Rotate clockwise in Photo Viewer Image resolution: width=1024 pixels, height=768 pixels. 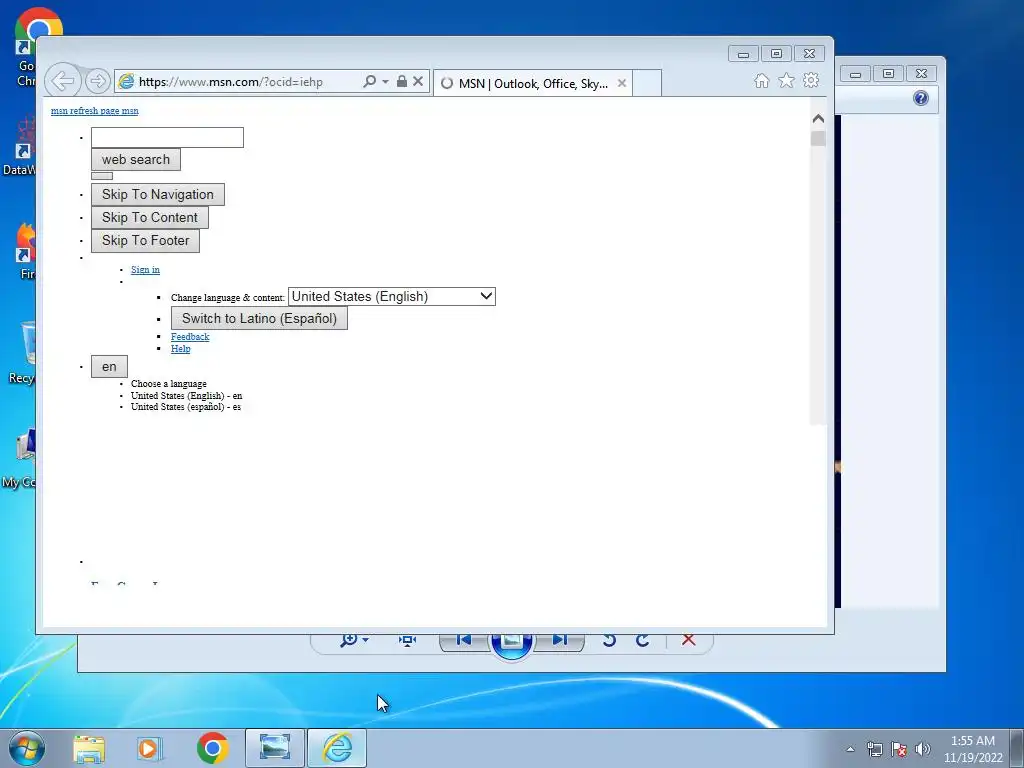click(x=643, y=640)
